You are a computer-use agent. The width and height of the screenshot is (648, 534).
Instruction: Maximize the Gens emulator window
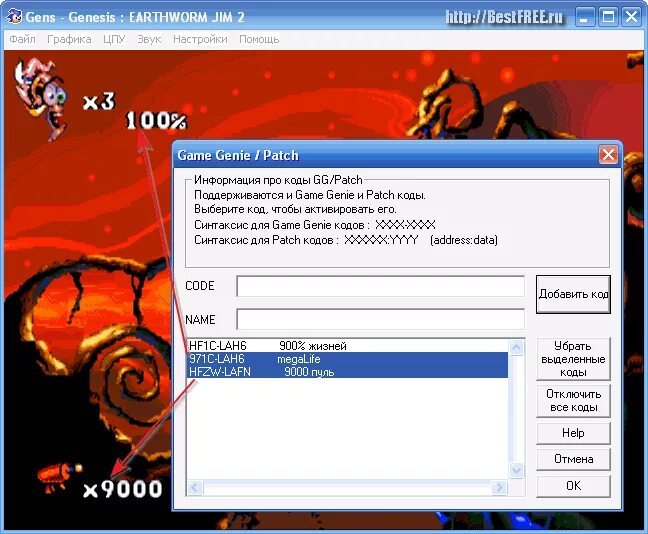608,17
